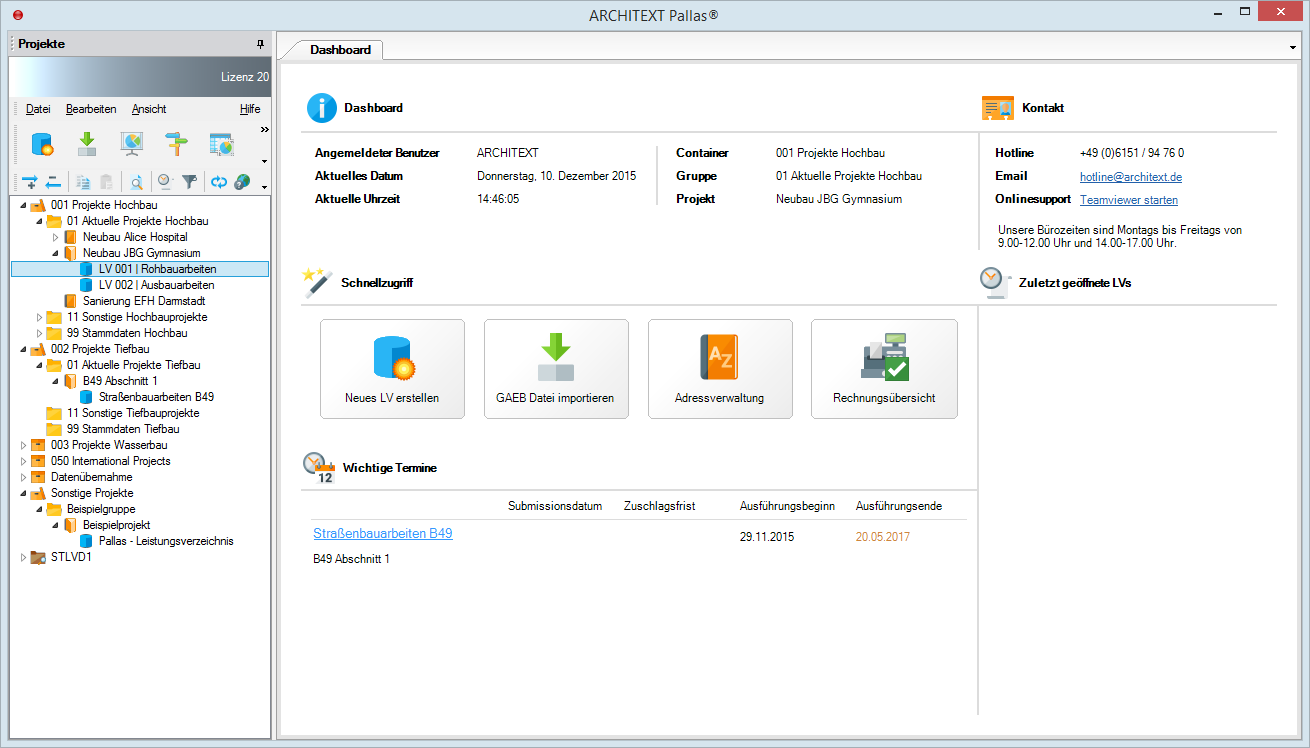The width and height of the screenshot is (1310, 748).
Task: Collapse the 001 Projekte Hochbau node
Action: point(23,205)
